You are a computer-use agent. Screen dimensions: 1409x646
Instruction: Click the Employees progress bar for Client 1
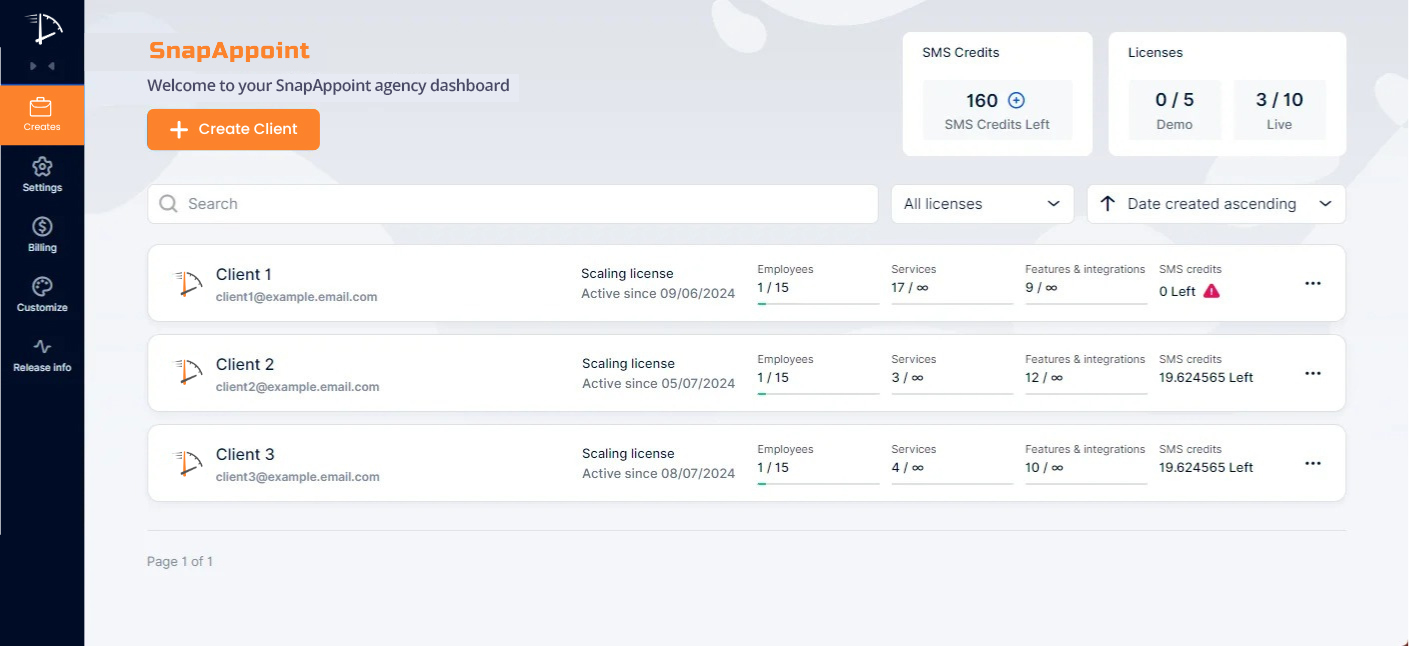point(818,303)
